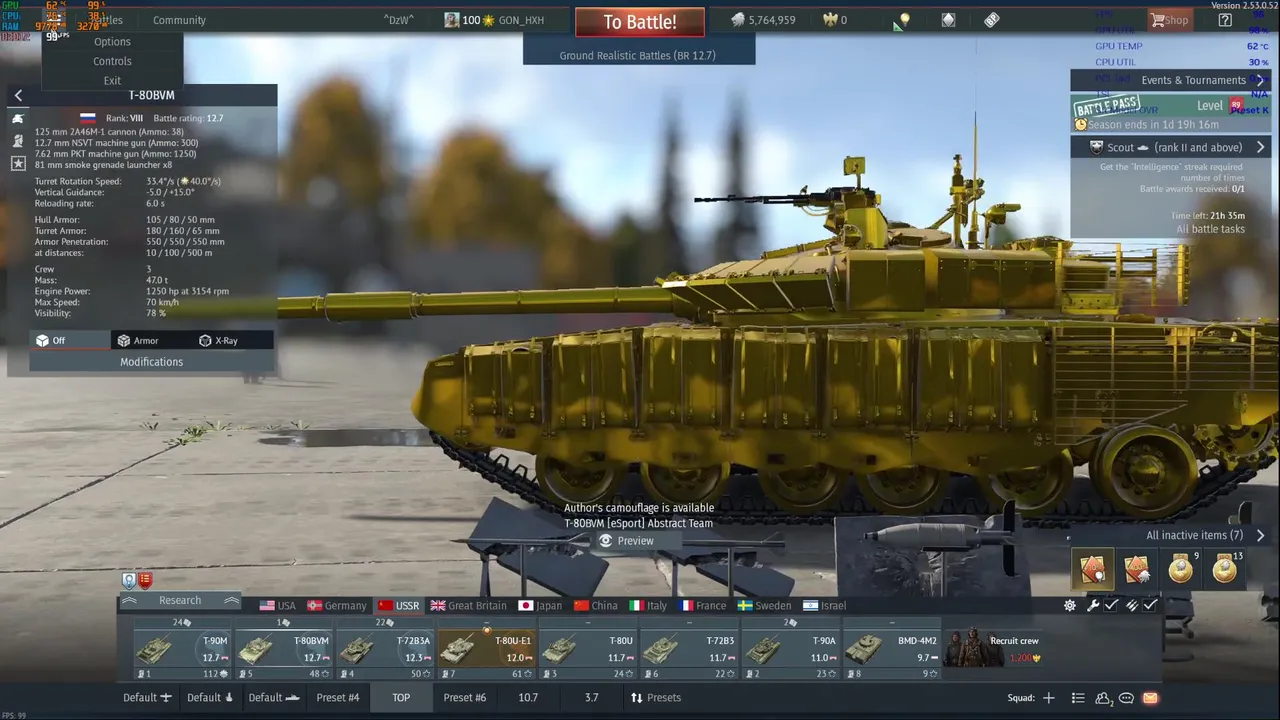
Task: Select the China nation tab
Action: point(596,605)
